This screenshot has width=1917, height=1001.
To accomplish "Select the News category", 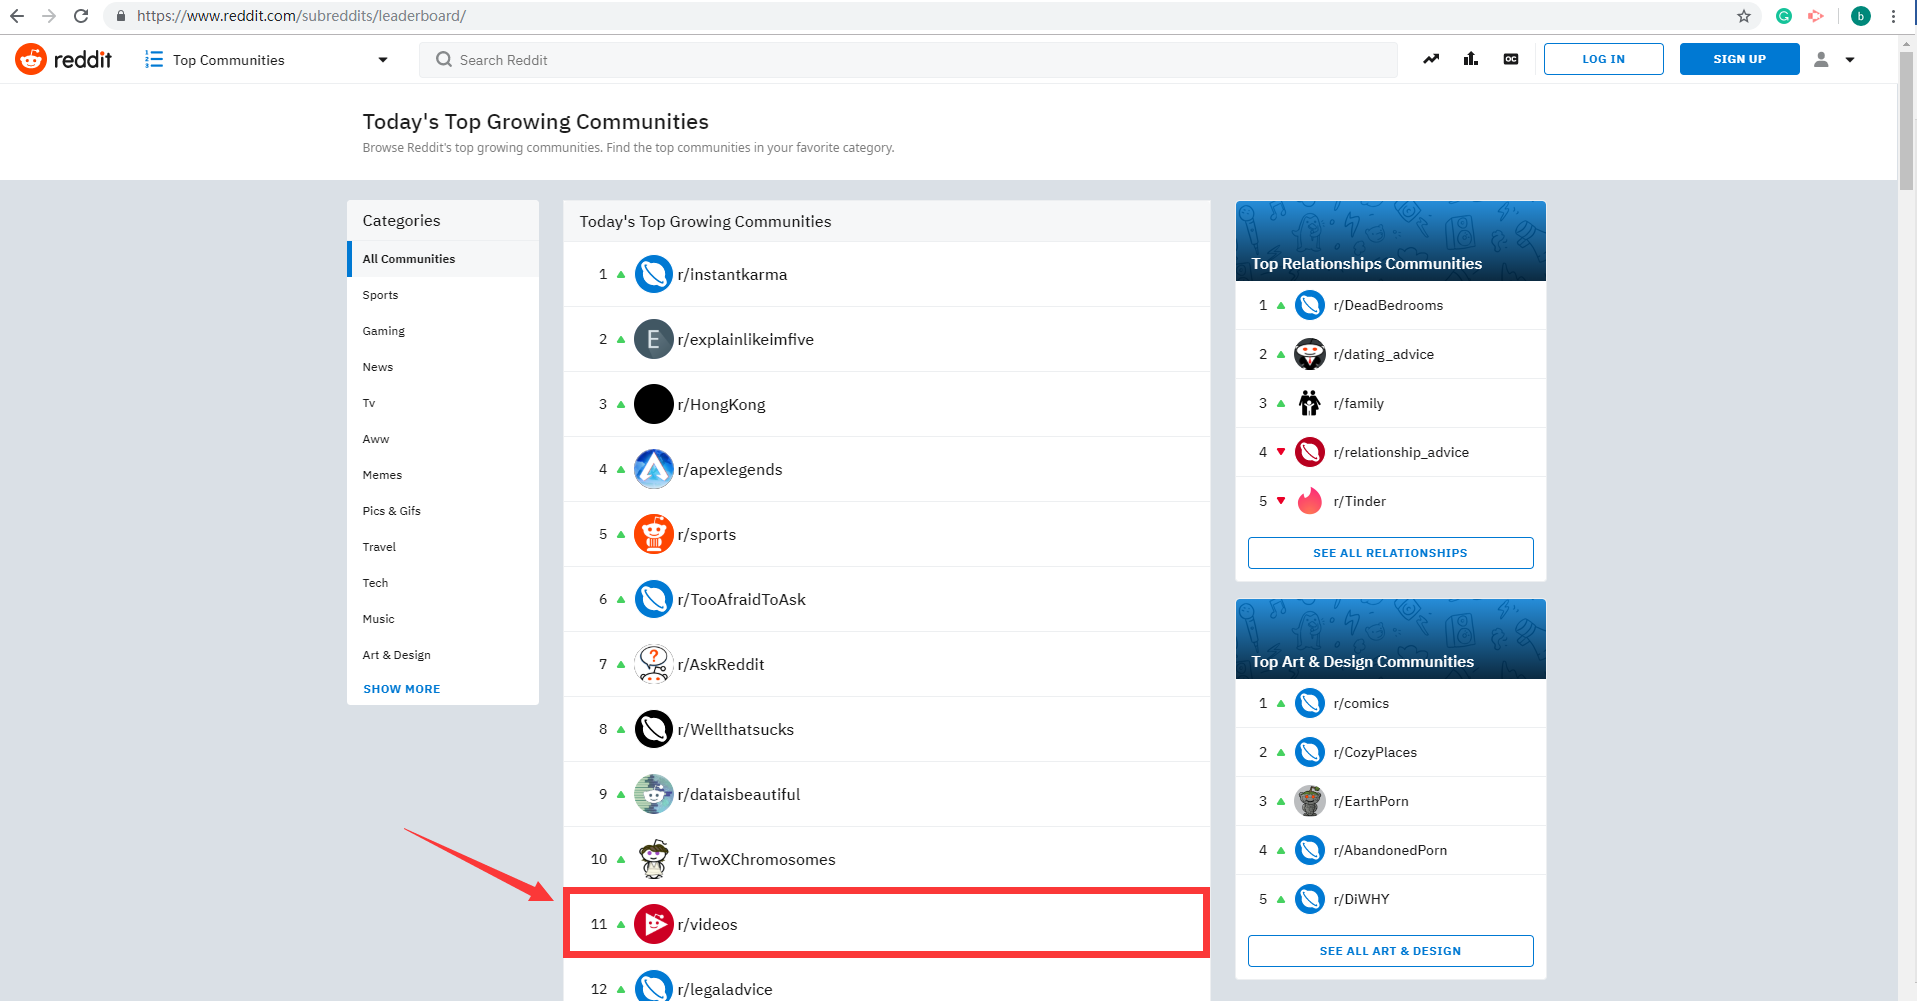I will tap(443, 367).
